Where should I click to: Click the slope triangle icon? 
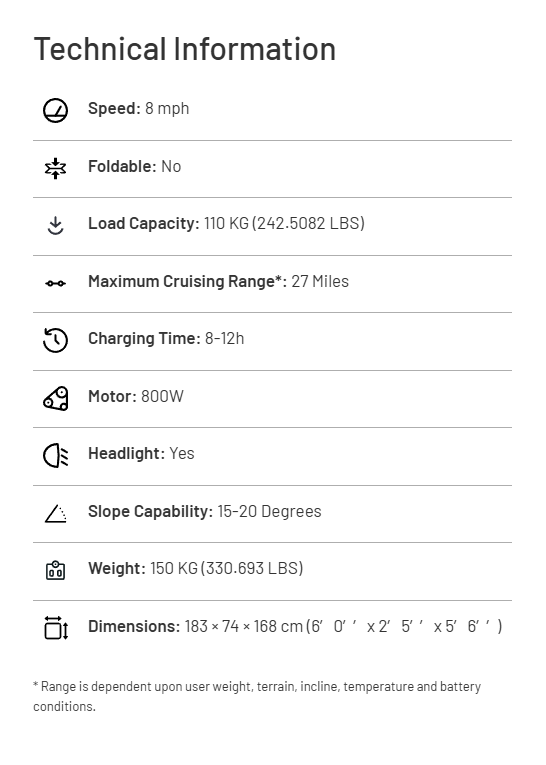pyautogui.click(x=56, y=513)
